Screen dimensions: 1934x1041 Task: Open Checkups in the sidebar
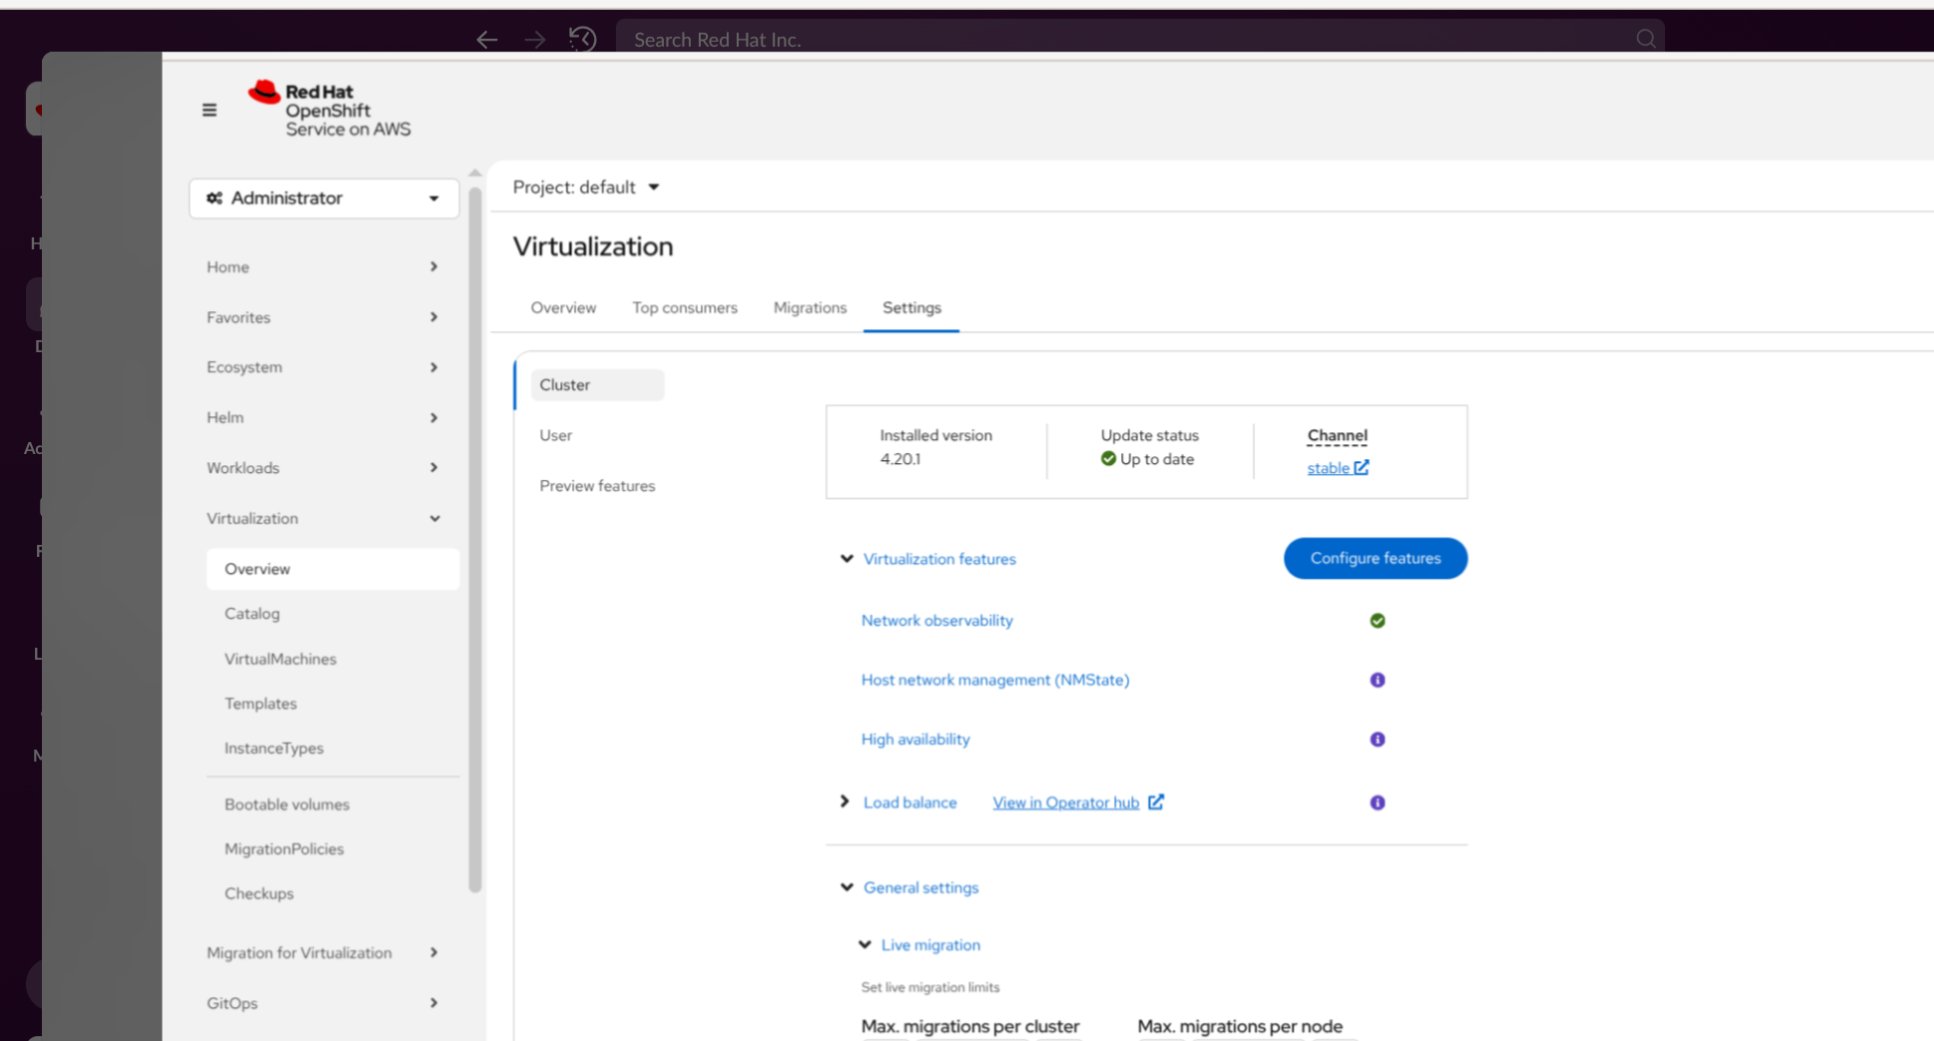(x=259, y=894)
